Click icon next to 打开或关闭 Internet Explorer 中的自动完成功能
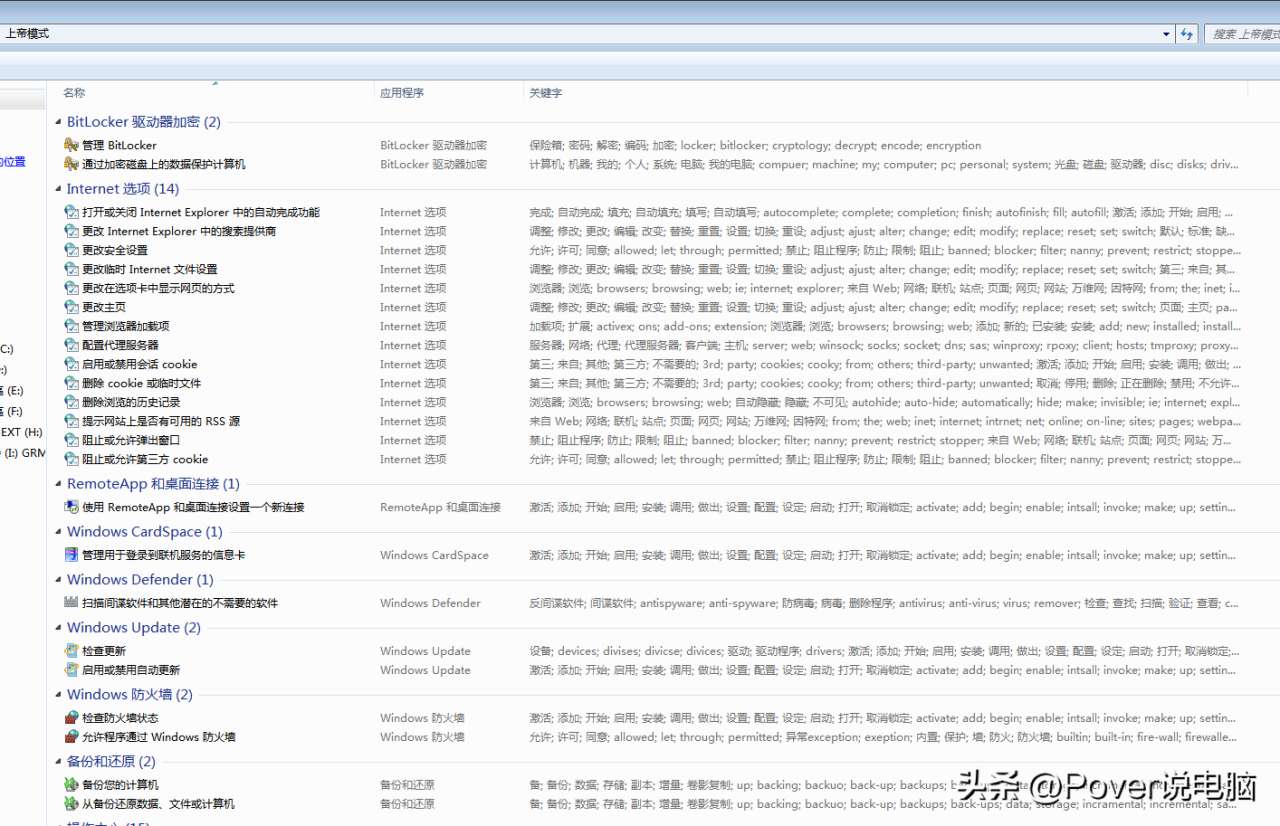The image size is (1280, 826). click(x=71, y=212)
